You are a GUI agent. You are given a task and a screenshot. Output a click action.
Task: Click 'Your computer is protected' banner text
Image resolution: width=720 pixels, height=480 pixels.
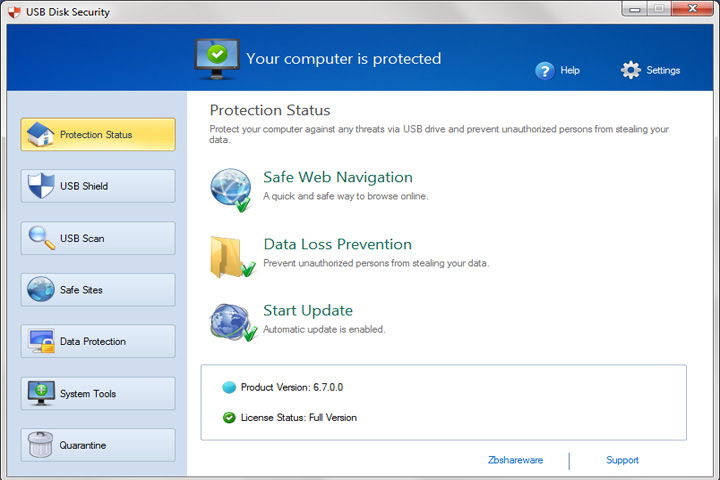coord(343,59)
